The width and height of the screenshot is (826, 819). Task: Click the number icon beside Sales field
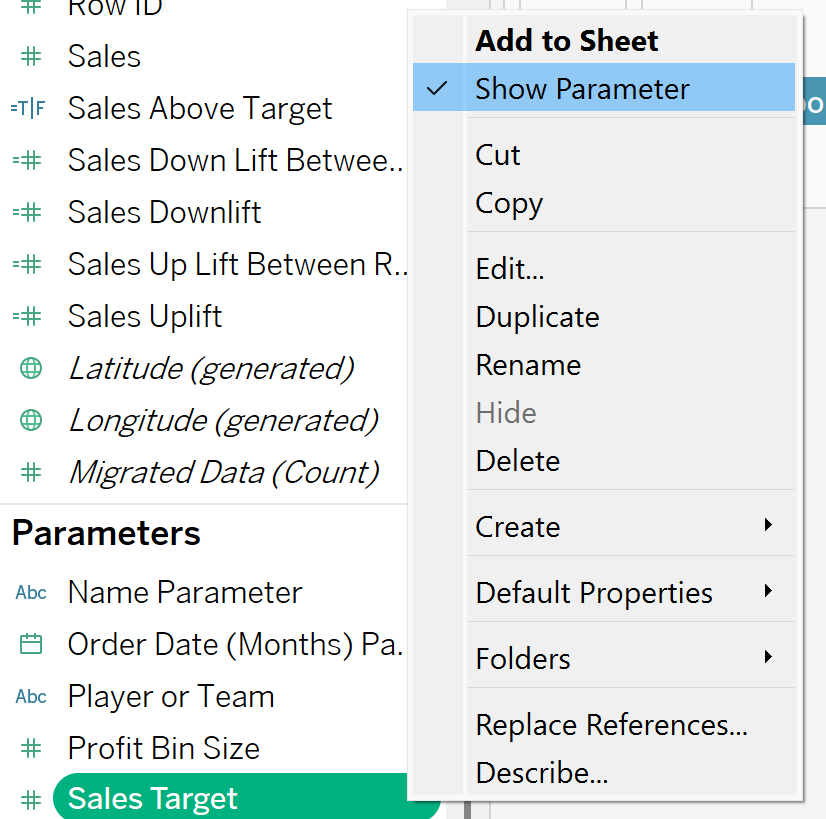coord(31,56)
